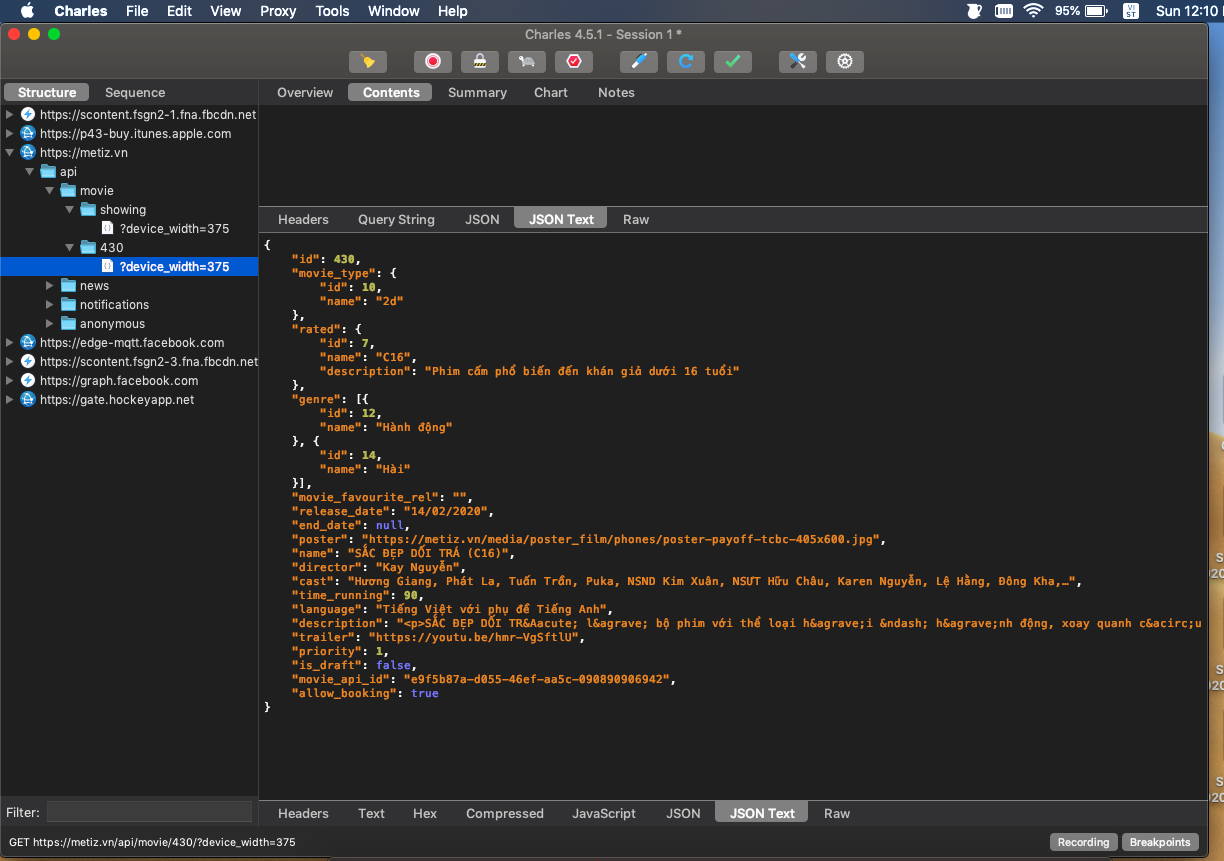Image resolution: width=1224 pixels, height=861 pixels.
Task: Click the globe icon beside https://metiz.vn
Action: 28,153
